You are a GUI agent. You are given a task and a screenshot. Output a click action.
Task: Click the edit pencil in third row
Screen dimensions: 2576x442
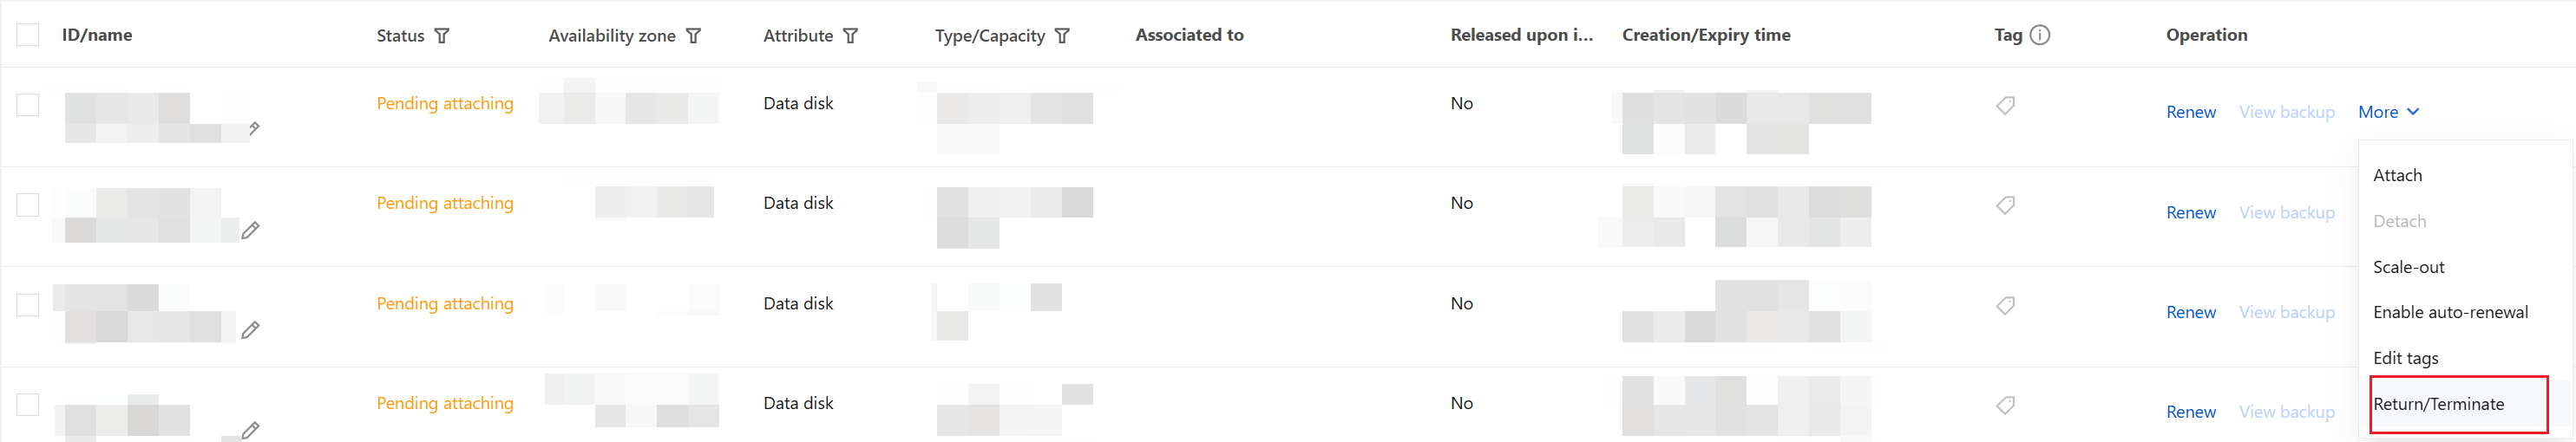[x=250, y=330]
